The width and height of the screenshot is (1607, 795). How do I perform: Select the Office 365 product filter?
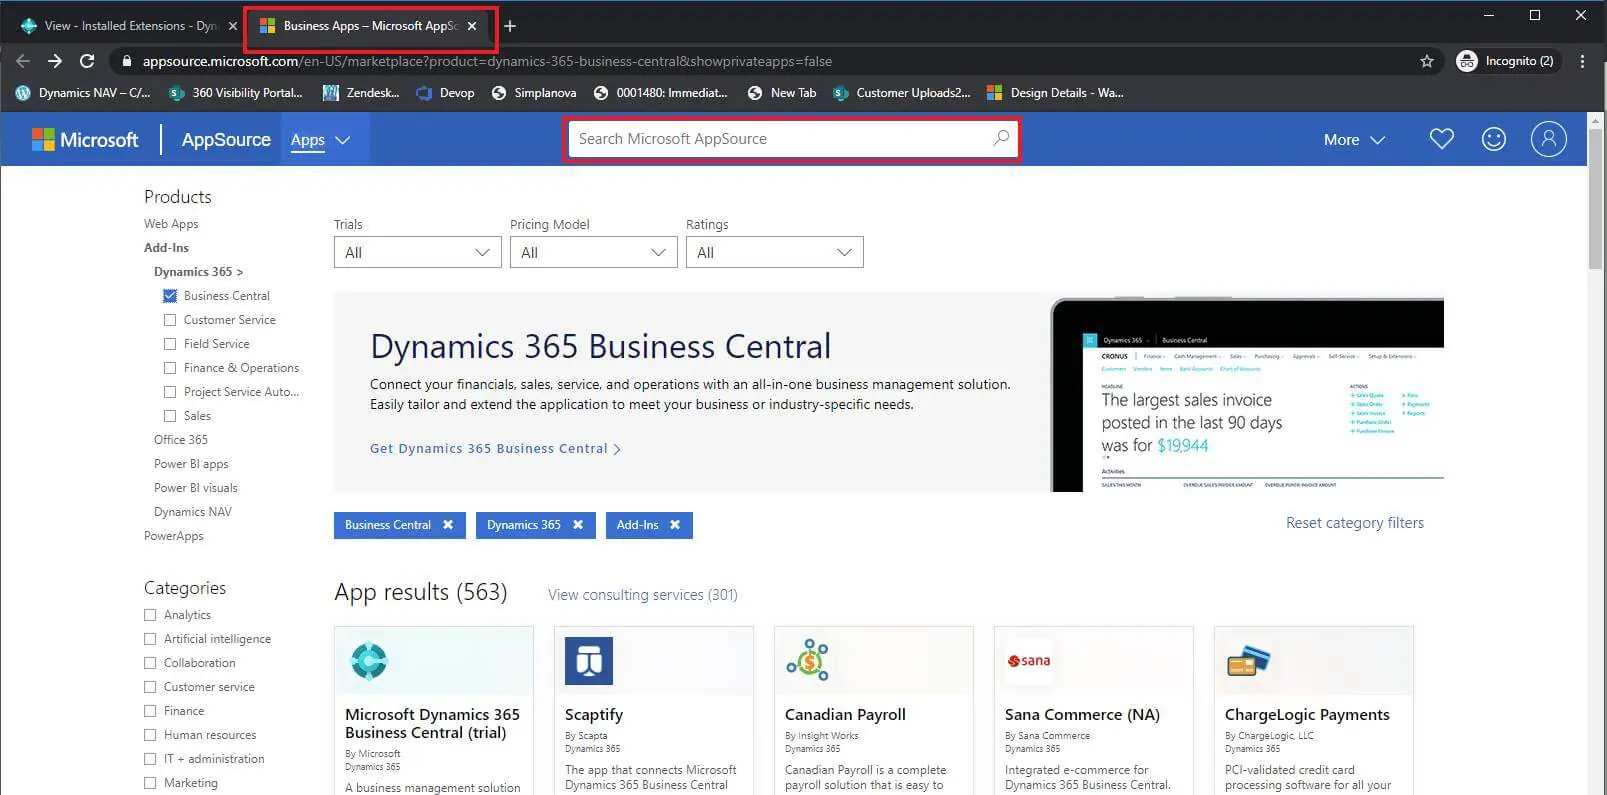click(x=181, y=440)
